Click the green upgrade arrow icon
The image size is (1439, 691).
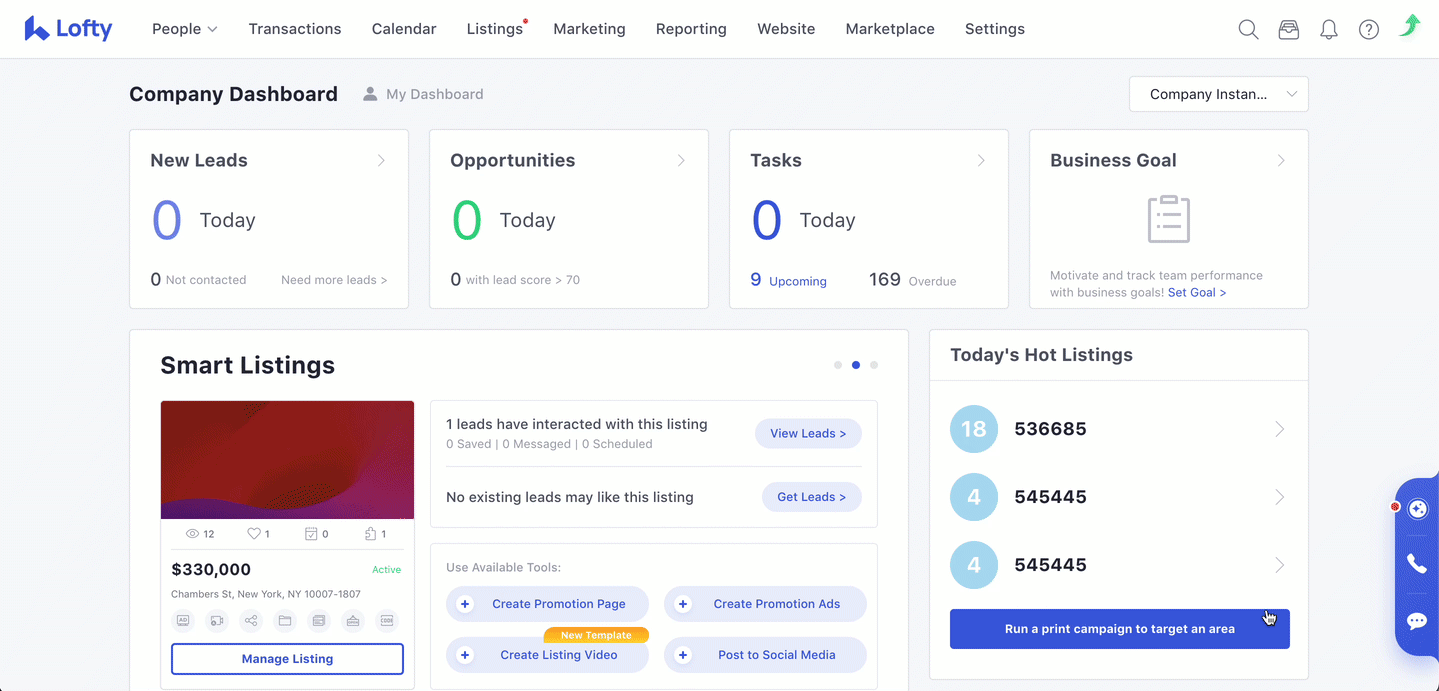(1410, 26)
